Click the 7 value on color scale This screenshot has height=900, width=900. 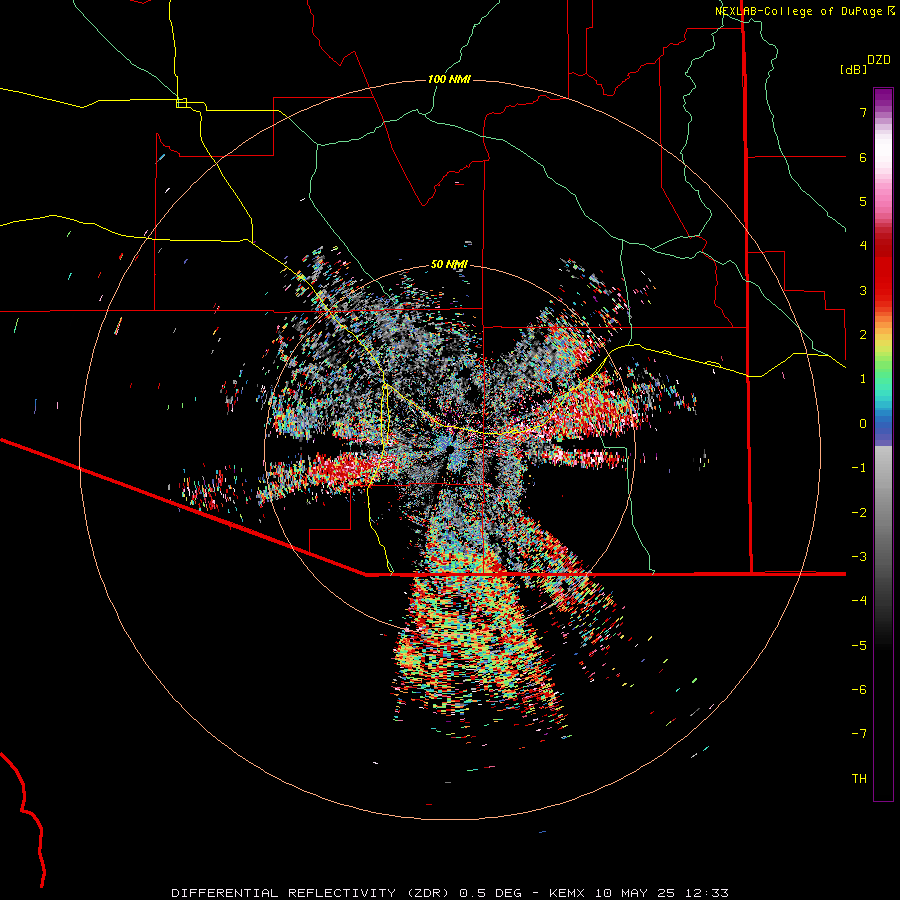[863, 112]
